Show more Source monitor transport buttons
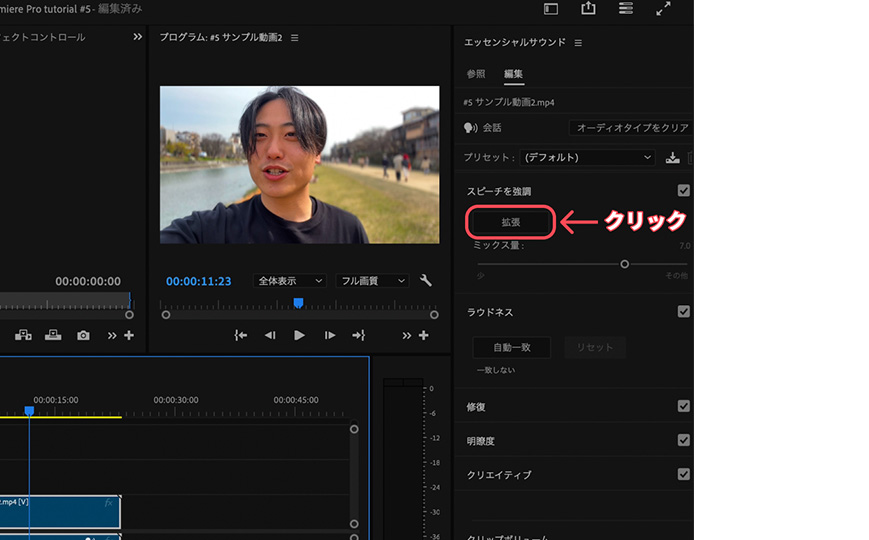 click(x=112, y=335)
